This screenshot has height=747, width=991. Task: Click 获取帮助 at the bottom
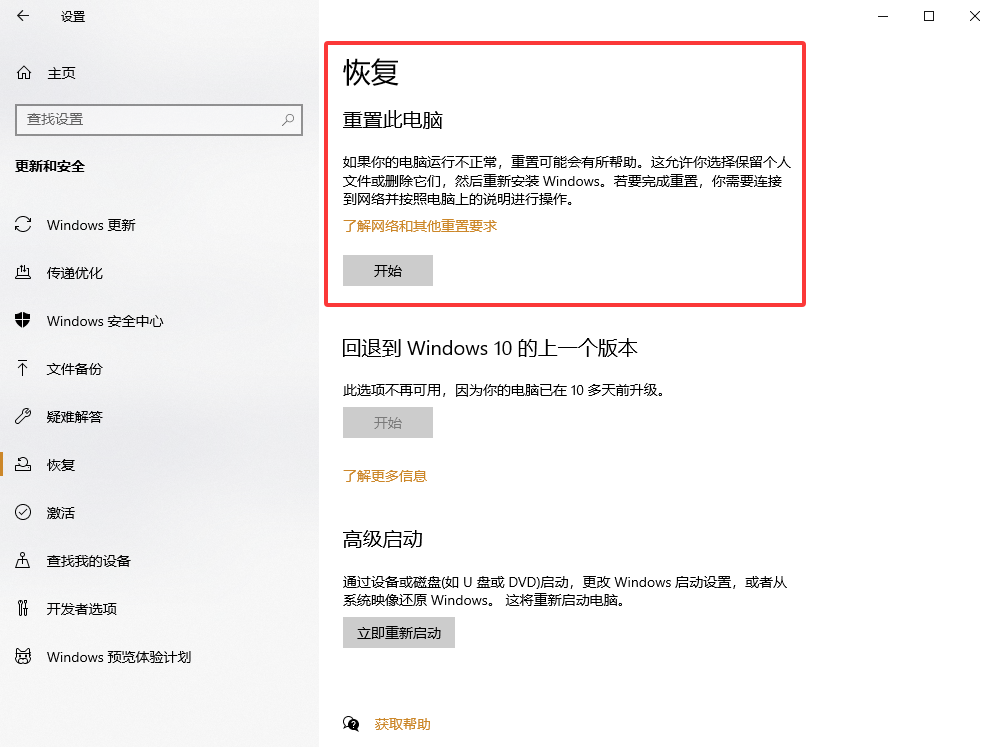coord(402,723)
